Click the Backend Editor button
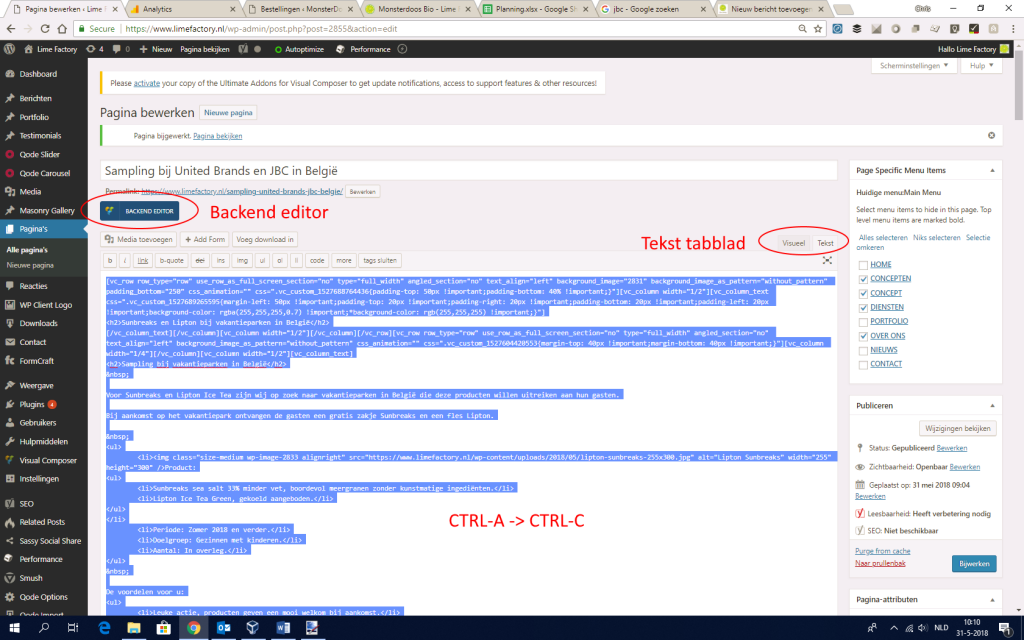 140,211
